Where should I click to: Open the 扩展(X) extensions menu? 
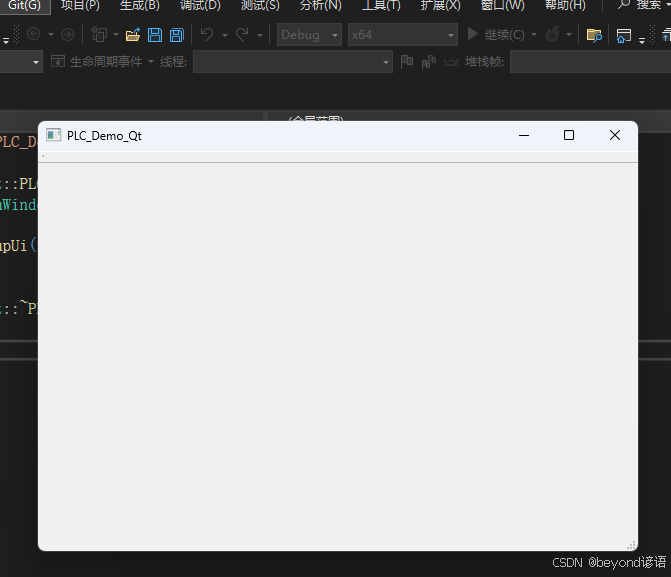[440, 5]
